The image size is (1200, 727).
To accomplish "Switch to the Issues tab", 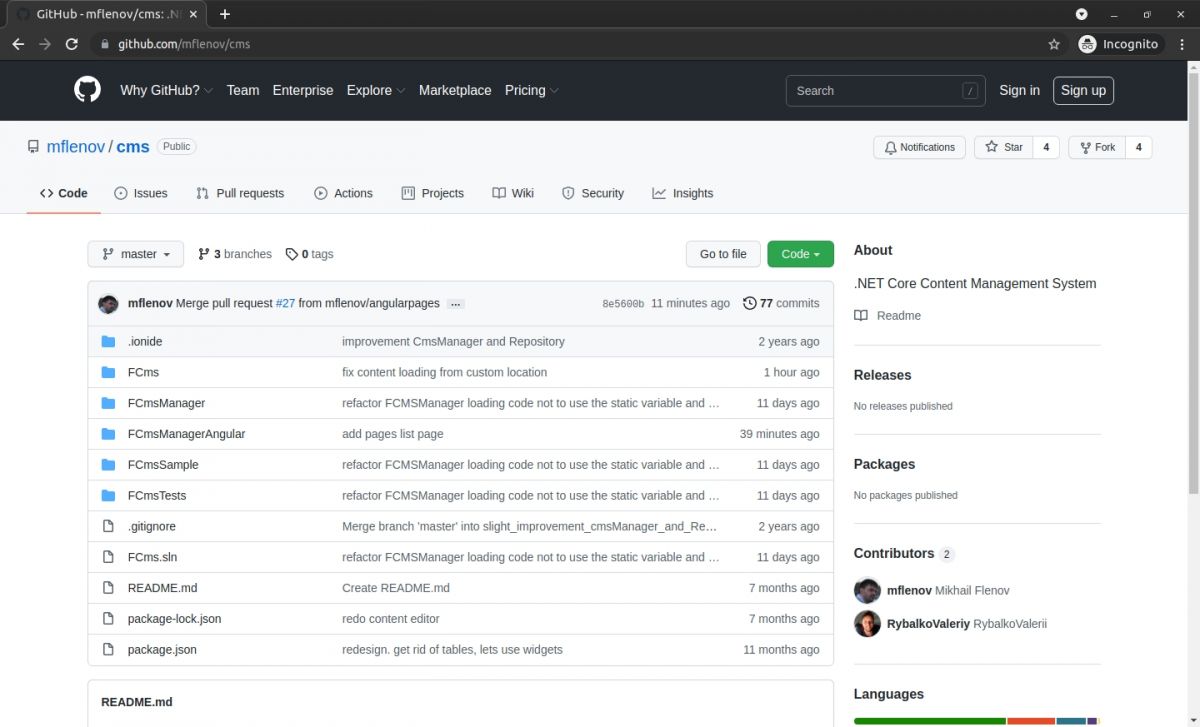I will tap(141, 193).
